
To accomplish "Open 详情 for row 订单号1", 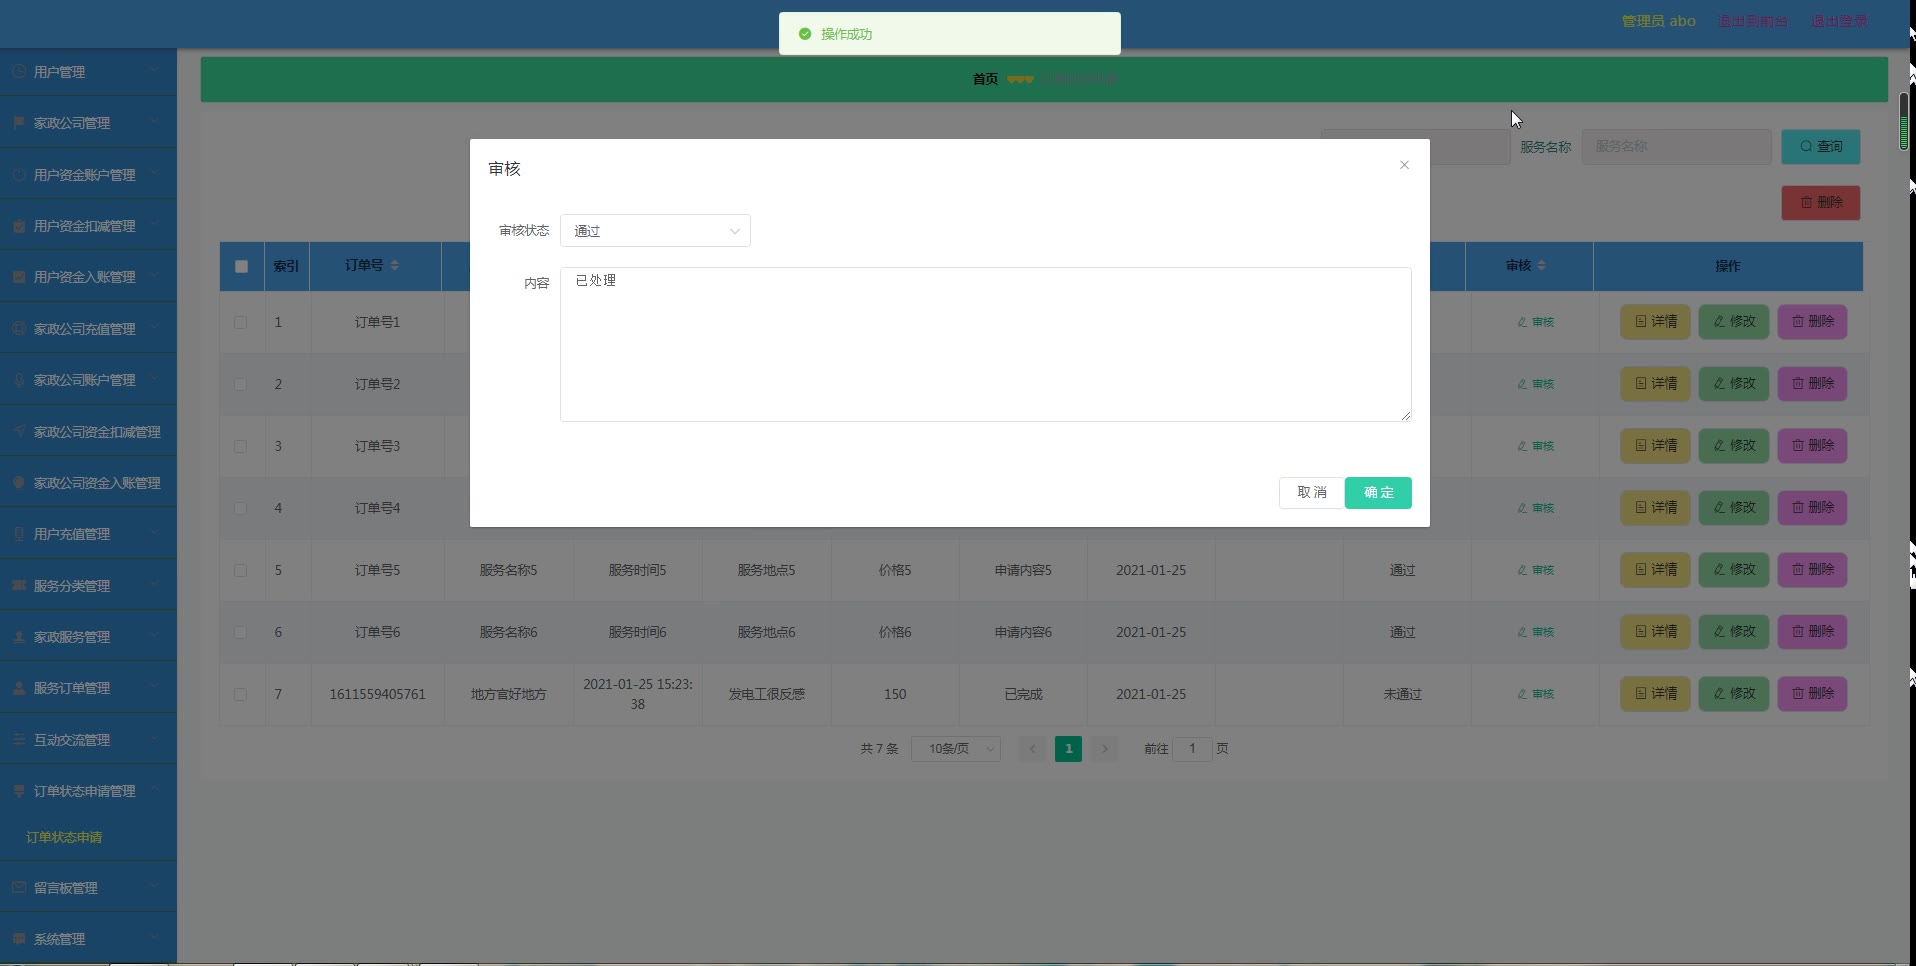I will (1655, 322).
